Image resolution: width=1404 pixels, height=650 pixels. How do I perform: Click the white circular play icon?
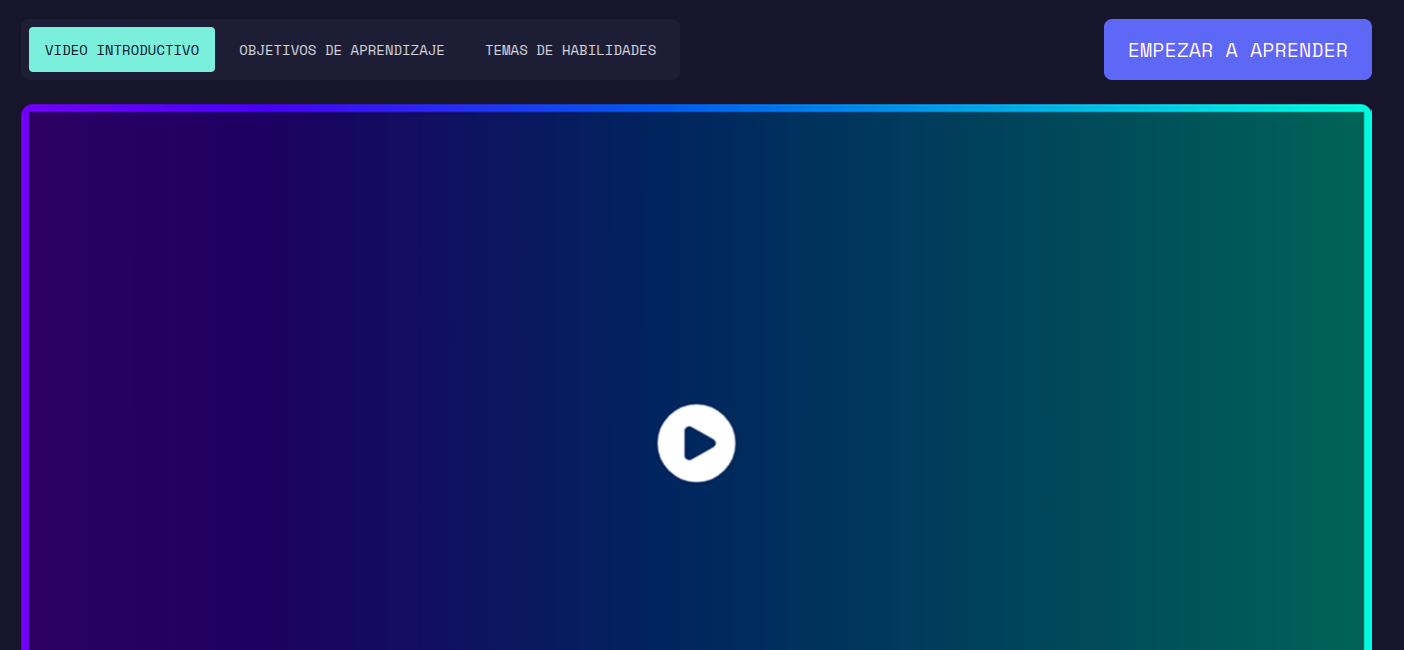pyautogui.click(x=696, y=443)
